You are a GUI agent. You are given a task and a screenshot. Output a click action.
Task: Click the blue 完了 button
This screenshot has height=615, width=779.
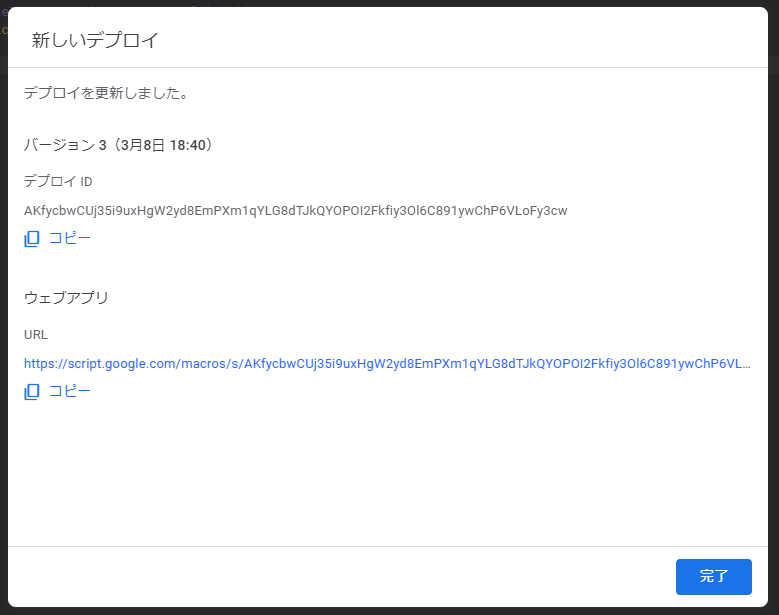point(713,577)
